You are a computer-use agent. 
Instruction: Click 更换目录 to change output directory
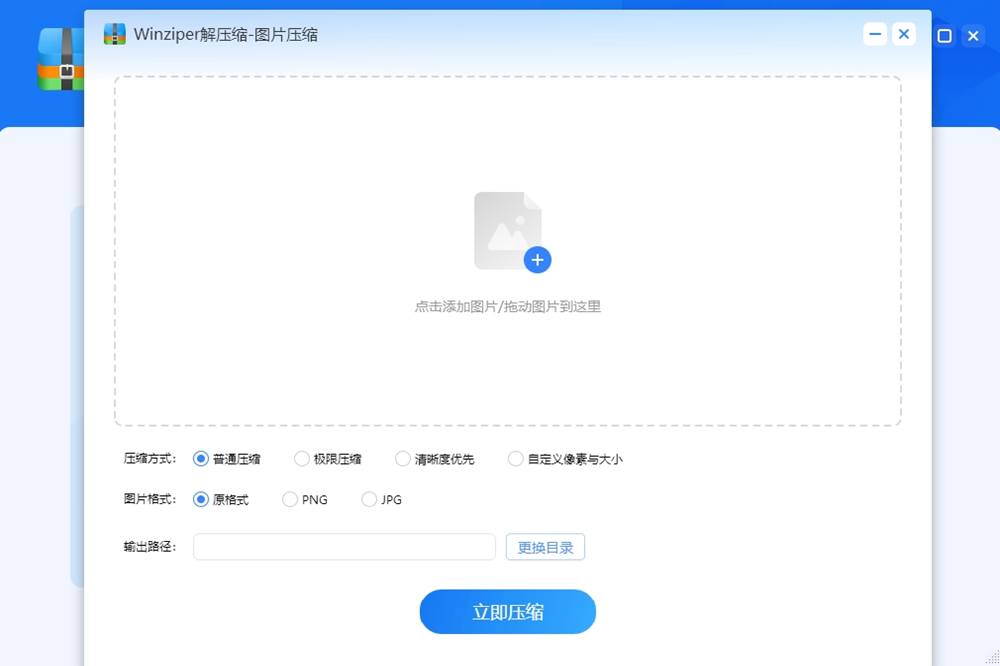coord(545,546)
